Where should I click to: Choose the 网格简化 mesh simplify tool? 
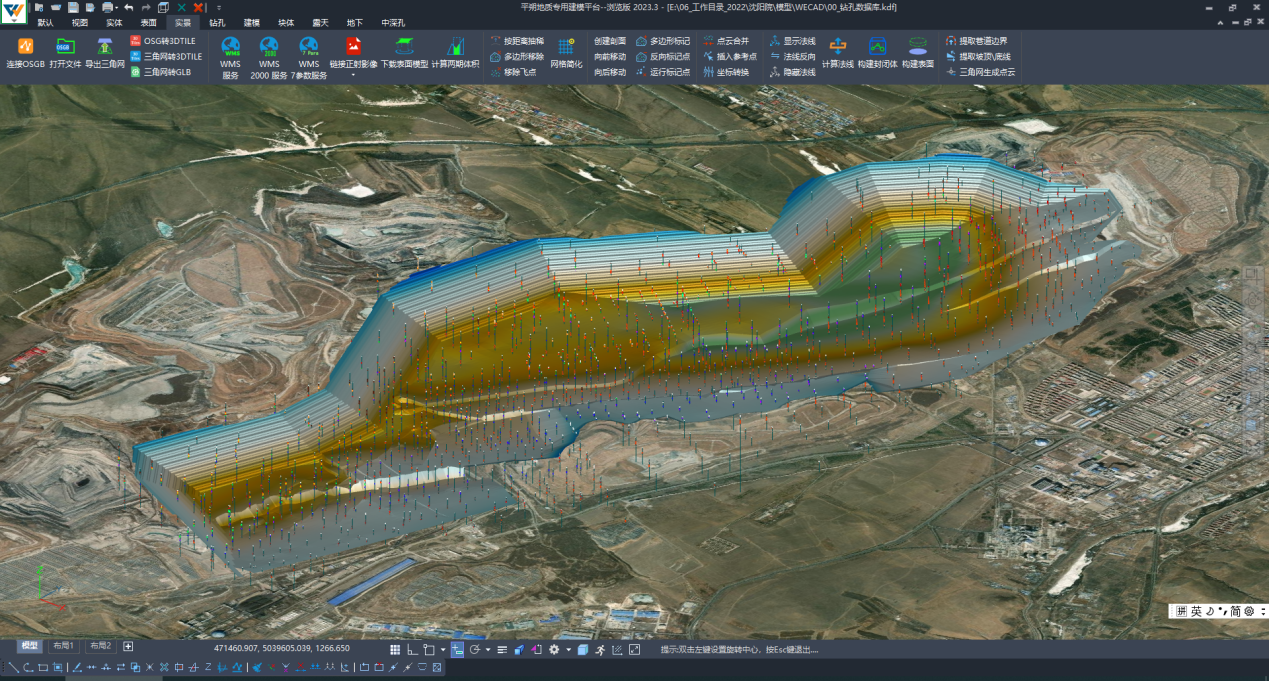566,47
